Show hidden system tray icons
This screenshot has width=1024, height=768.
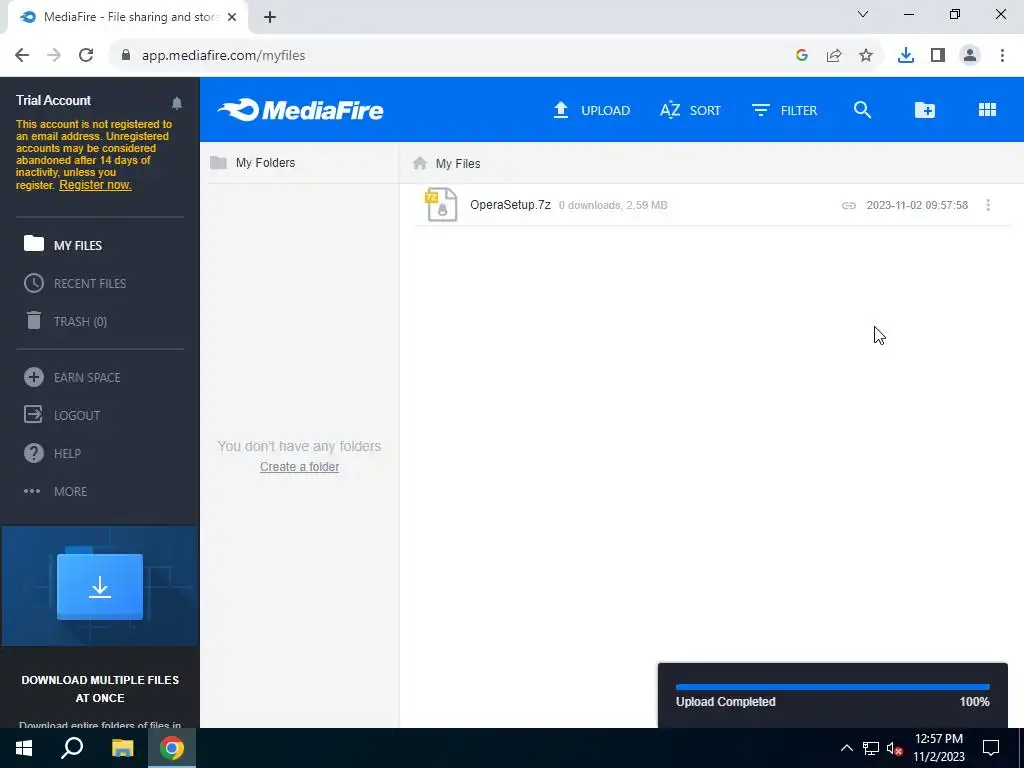coord(846,748)
